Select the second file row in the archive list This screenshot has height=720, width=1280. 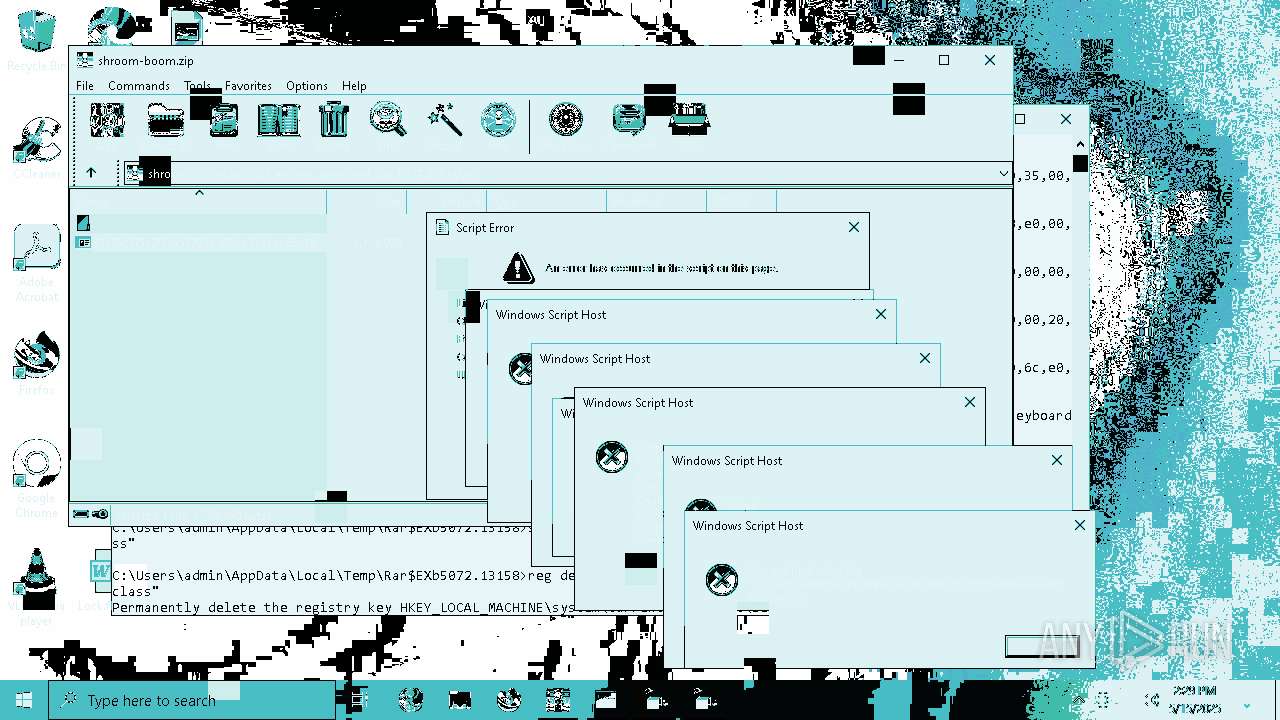point(200,242)
